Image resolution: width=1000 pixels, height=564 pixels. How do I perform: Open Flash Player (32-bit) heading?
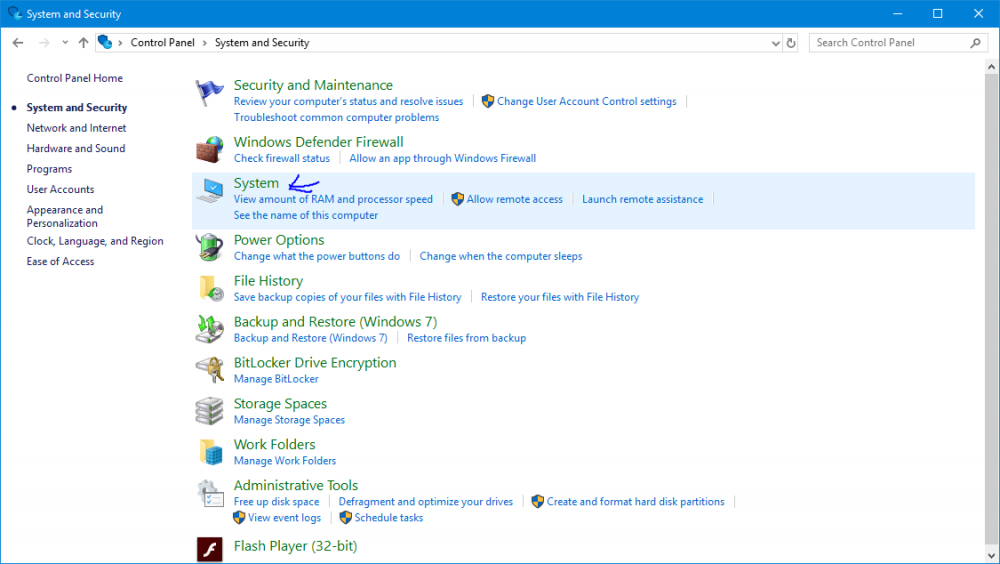295,546
